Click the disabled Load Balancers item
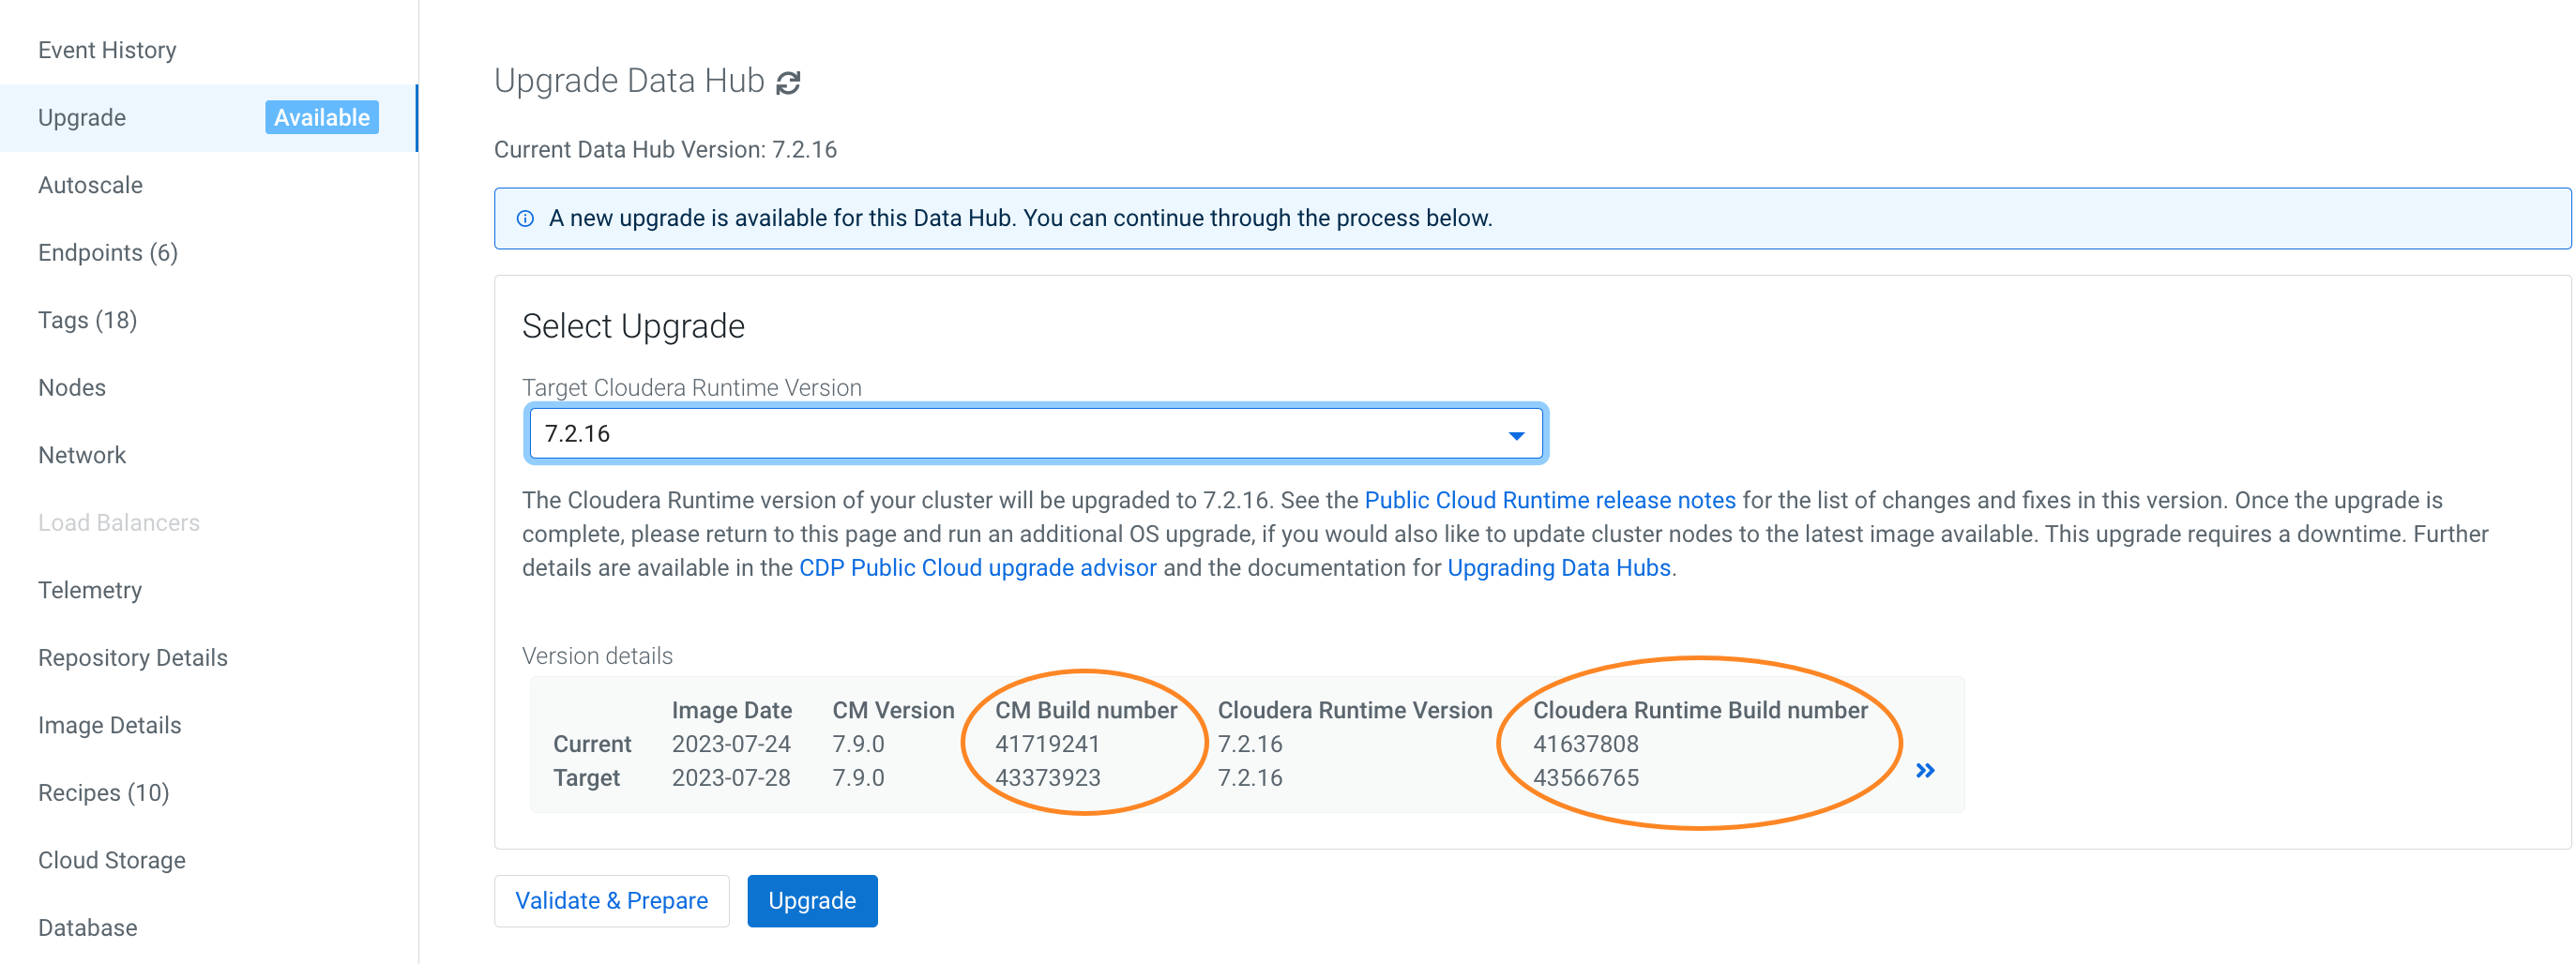Image resolution: width=2576 pixels, height=964 pixels. (119, 523)
